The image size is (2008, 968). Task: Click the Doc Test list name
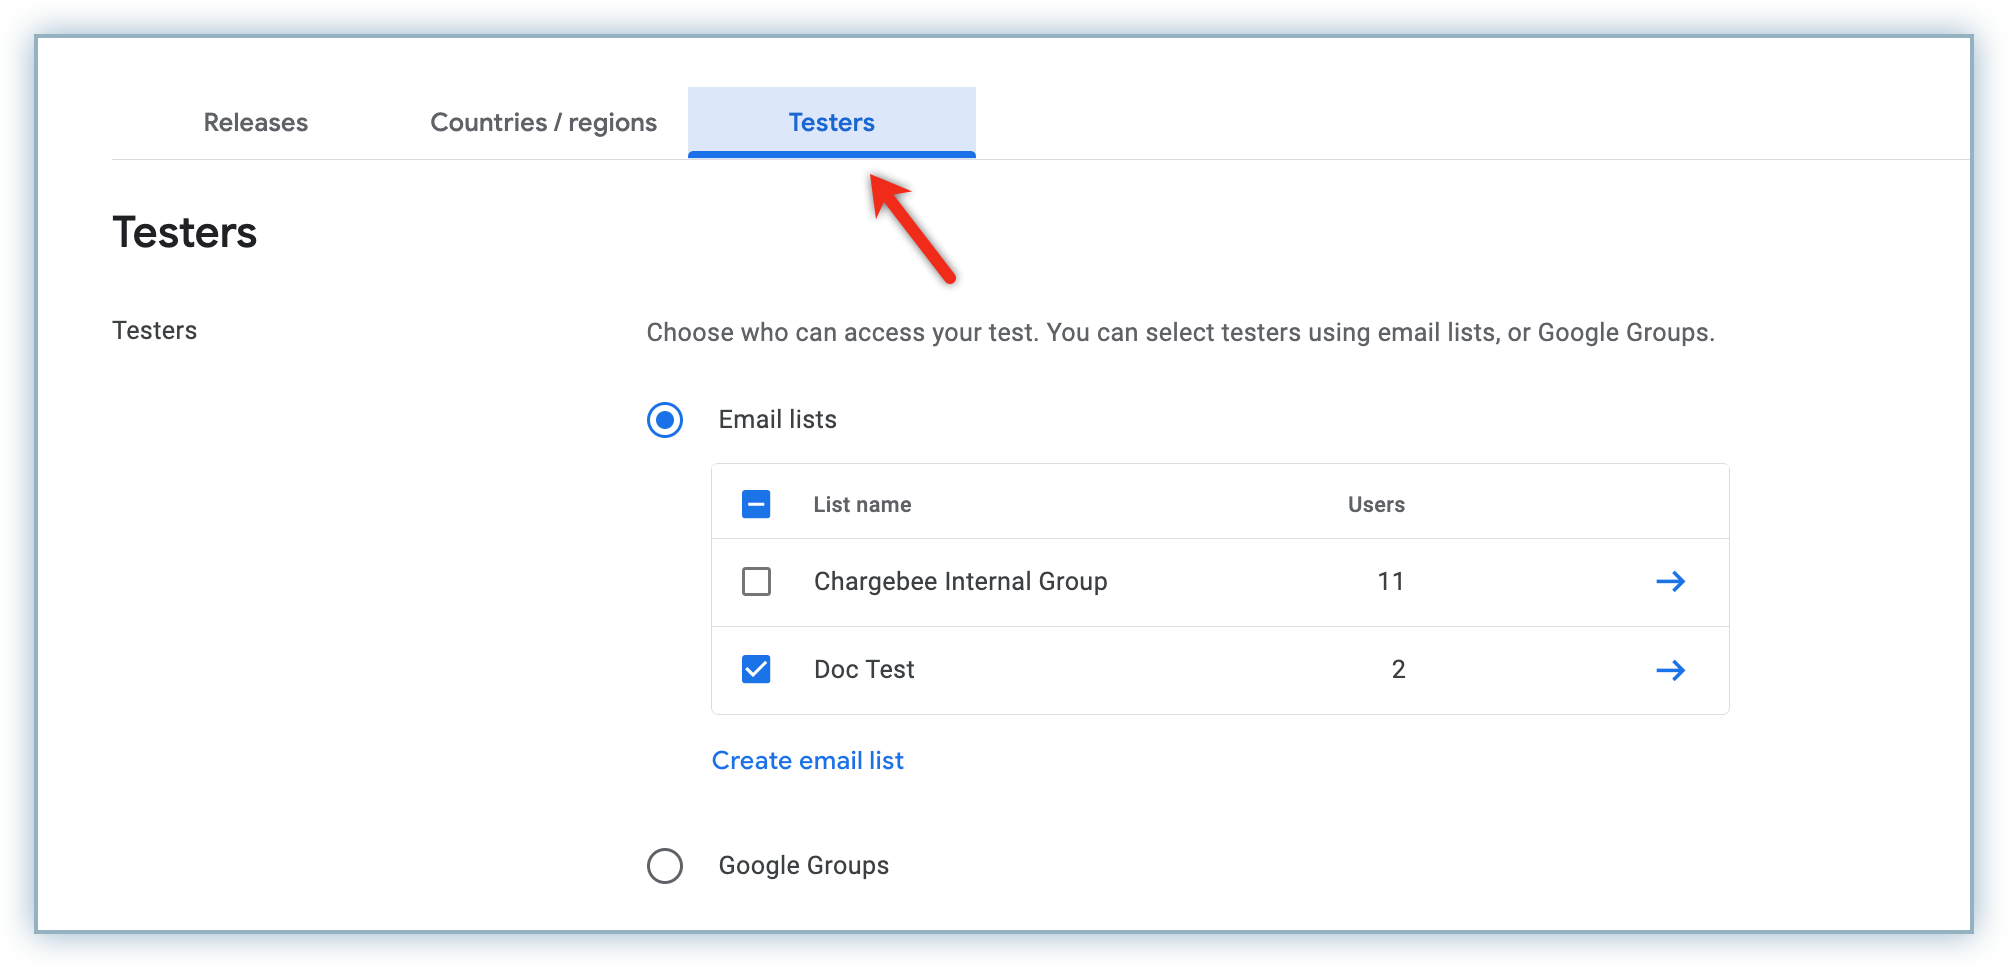click(864, 670)
